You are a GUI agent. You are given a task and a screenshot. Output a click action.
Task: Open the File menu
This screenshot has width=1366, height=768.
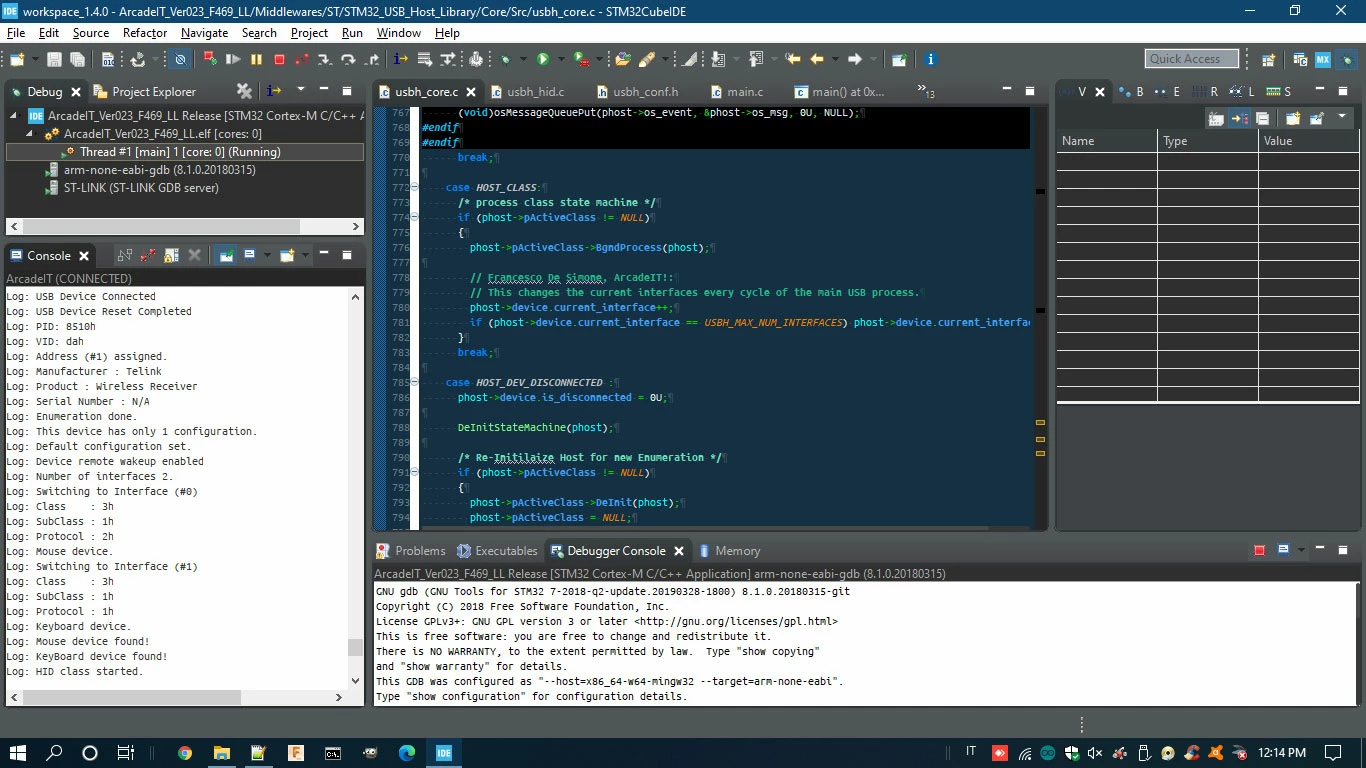click(16, 33)
